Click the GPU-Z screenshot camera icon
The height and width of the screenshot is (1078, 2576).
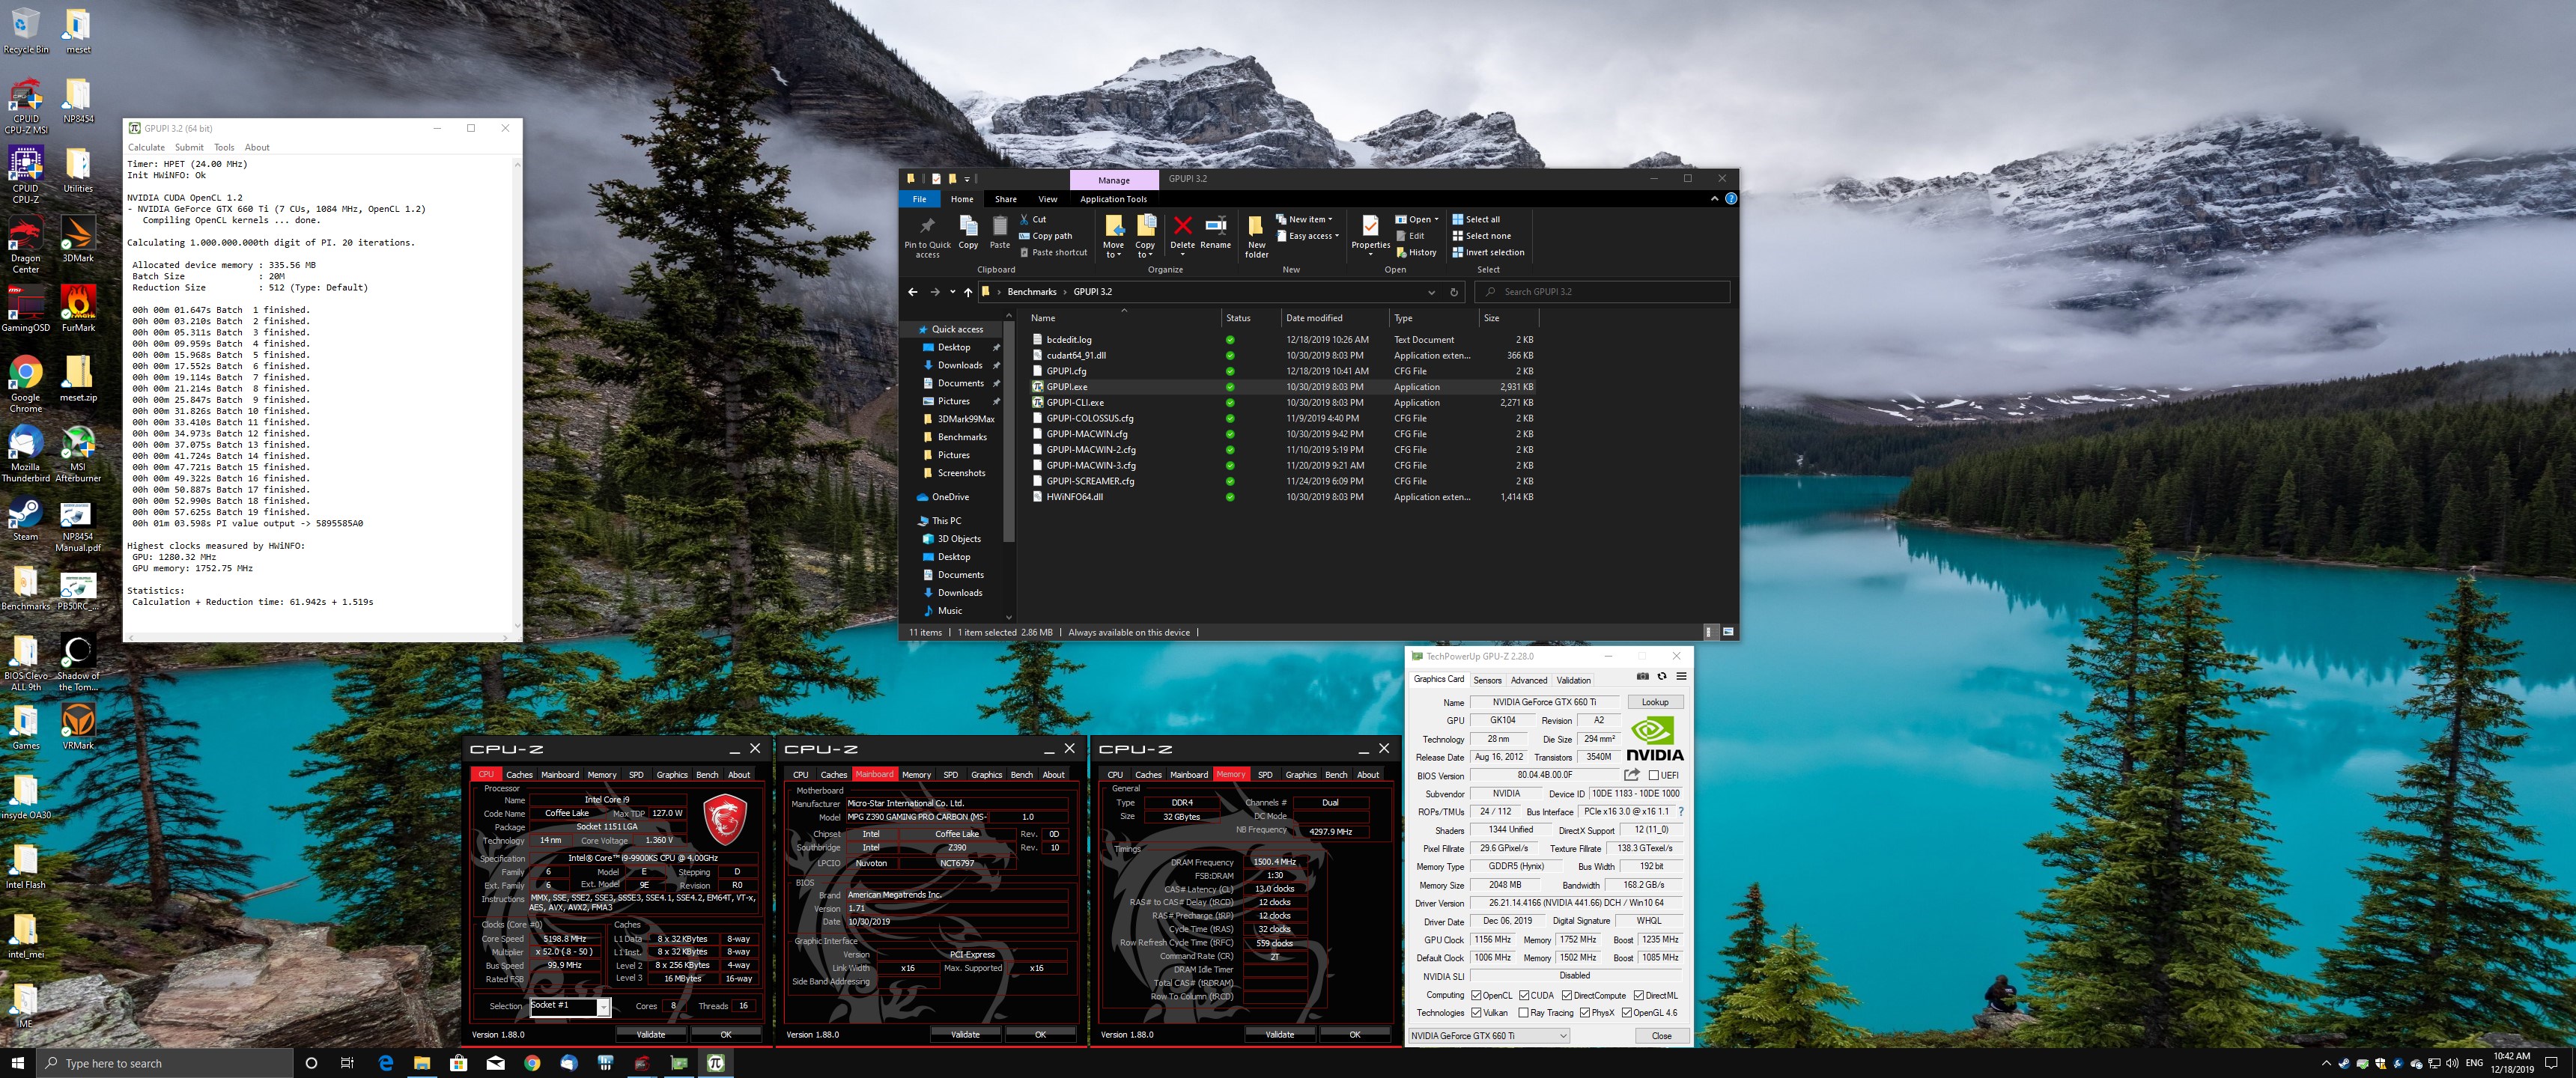(x=1642, y=677)
